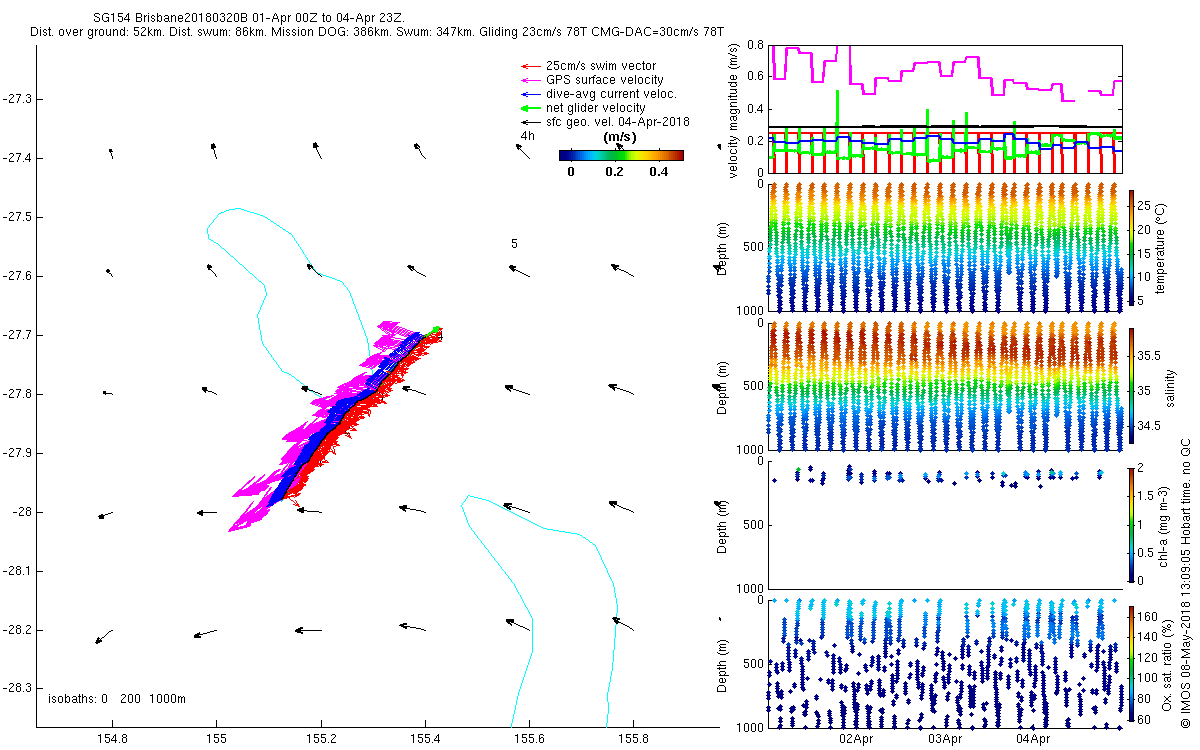Click the "35.5" tick on salinity colorbar

(x=1150, y=355)
